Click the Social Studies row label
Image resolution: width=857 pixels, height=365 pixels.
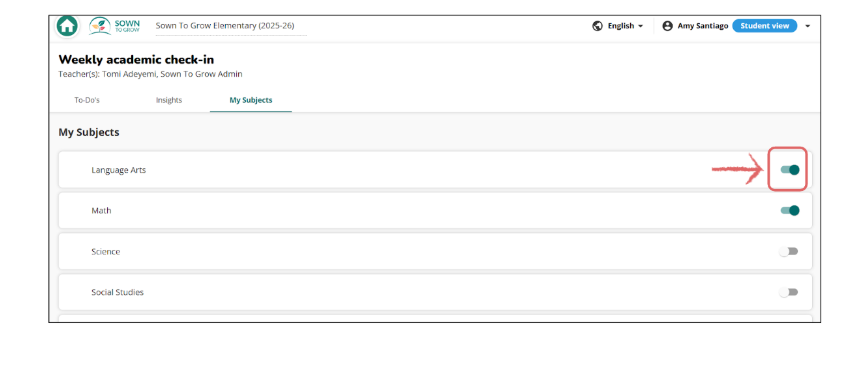coord(118,292)
